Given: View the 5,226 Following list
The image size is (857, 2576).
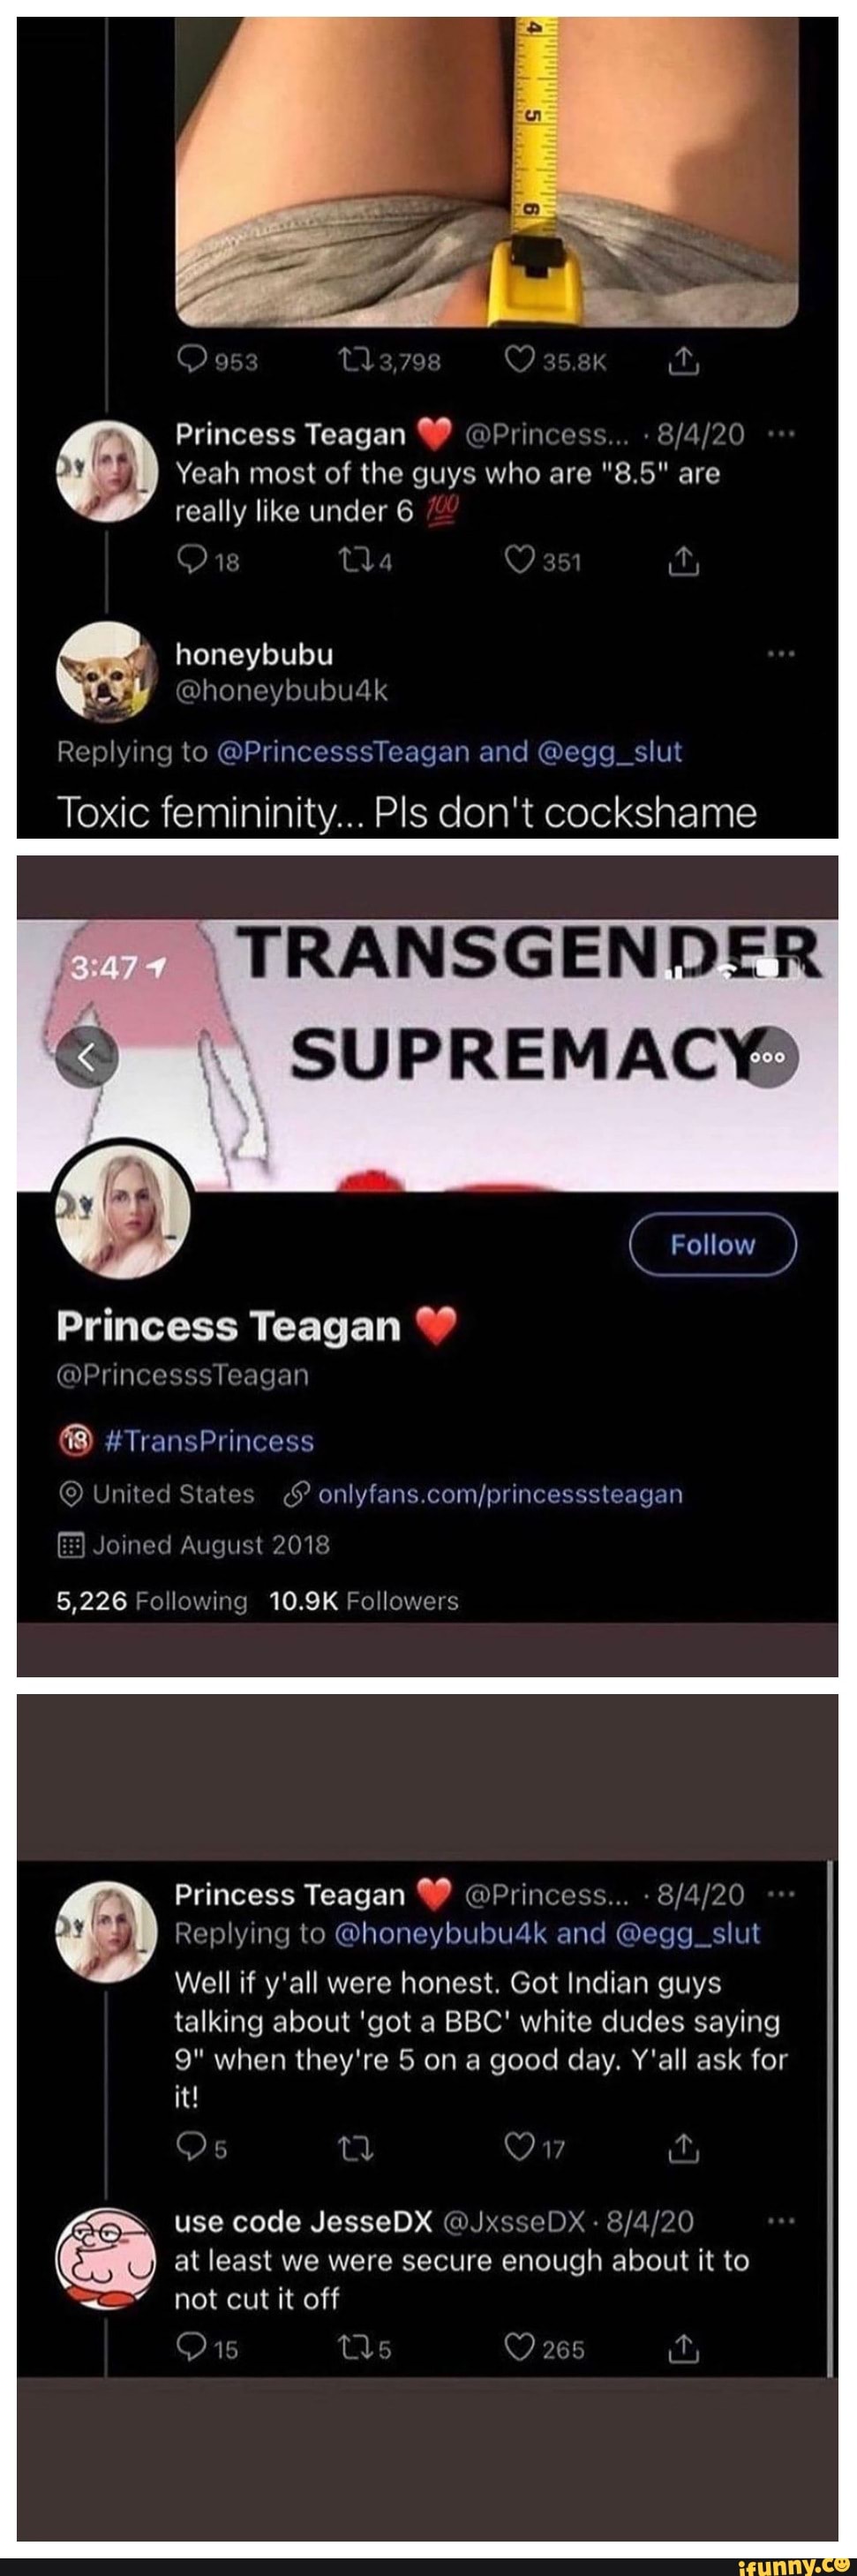Looking at the screenshot, I should pos(152,1601).
